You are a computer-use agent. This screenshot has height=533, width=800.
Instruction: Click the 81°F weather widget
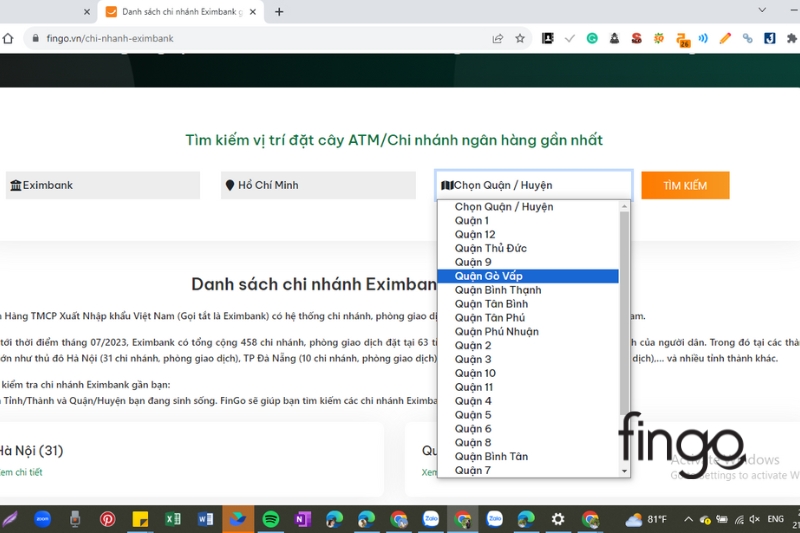click(646, 520)
